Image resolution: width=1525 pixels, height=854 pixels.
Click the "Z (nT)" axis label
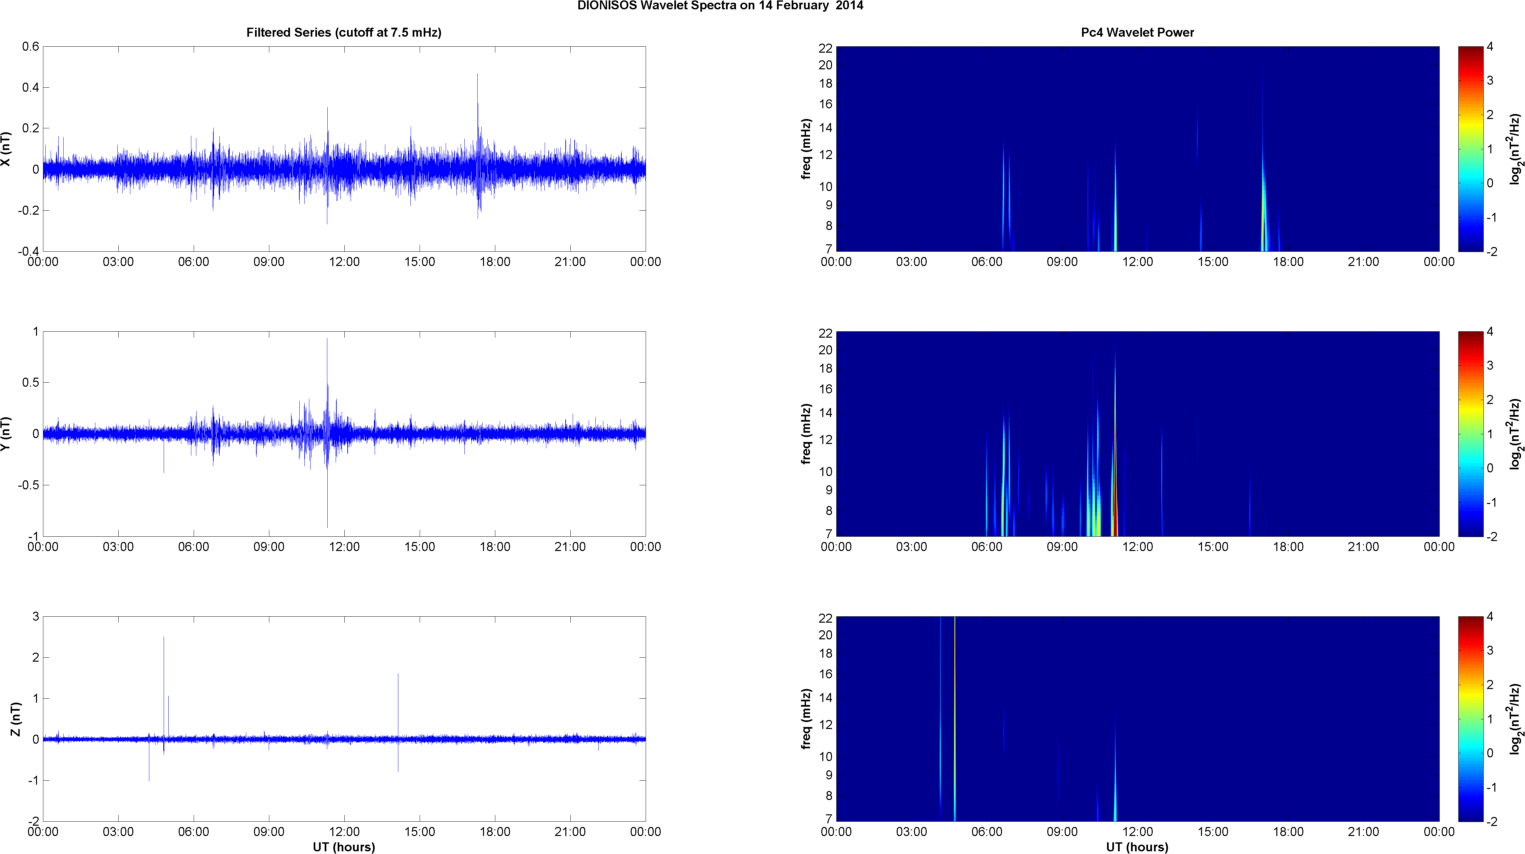pos(14,719)
